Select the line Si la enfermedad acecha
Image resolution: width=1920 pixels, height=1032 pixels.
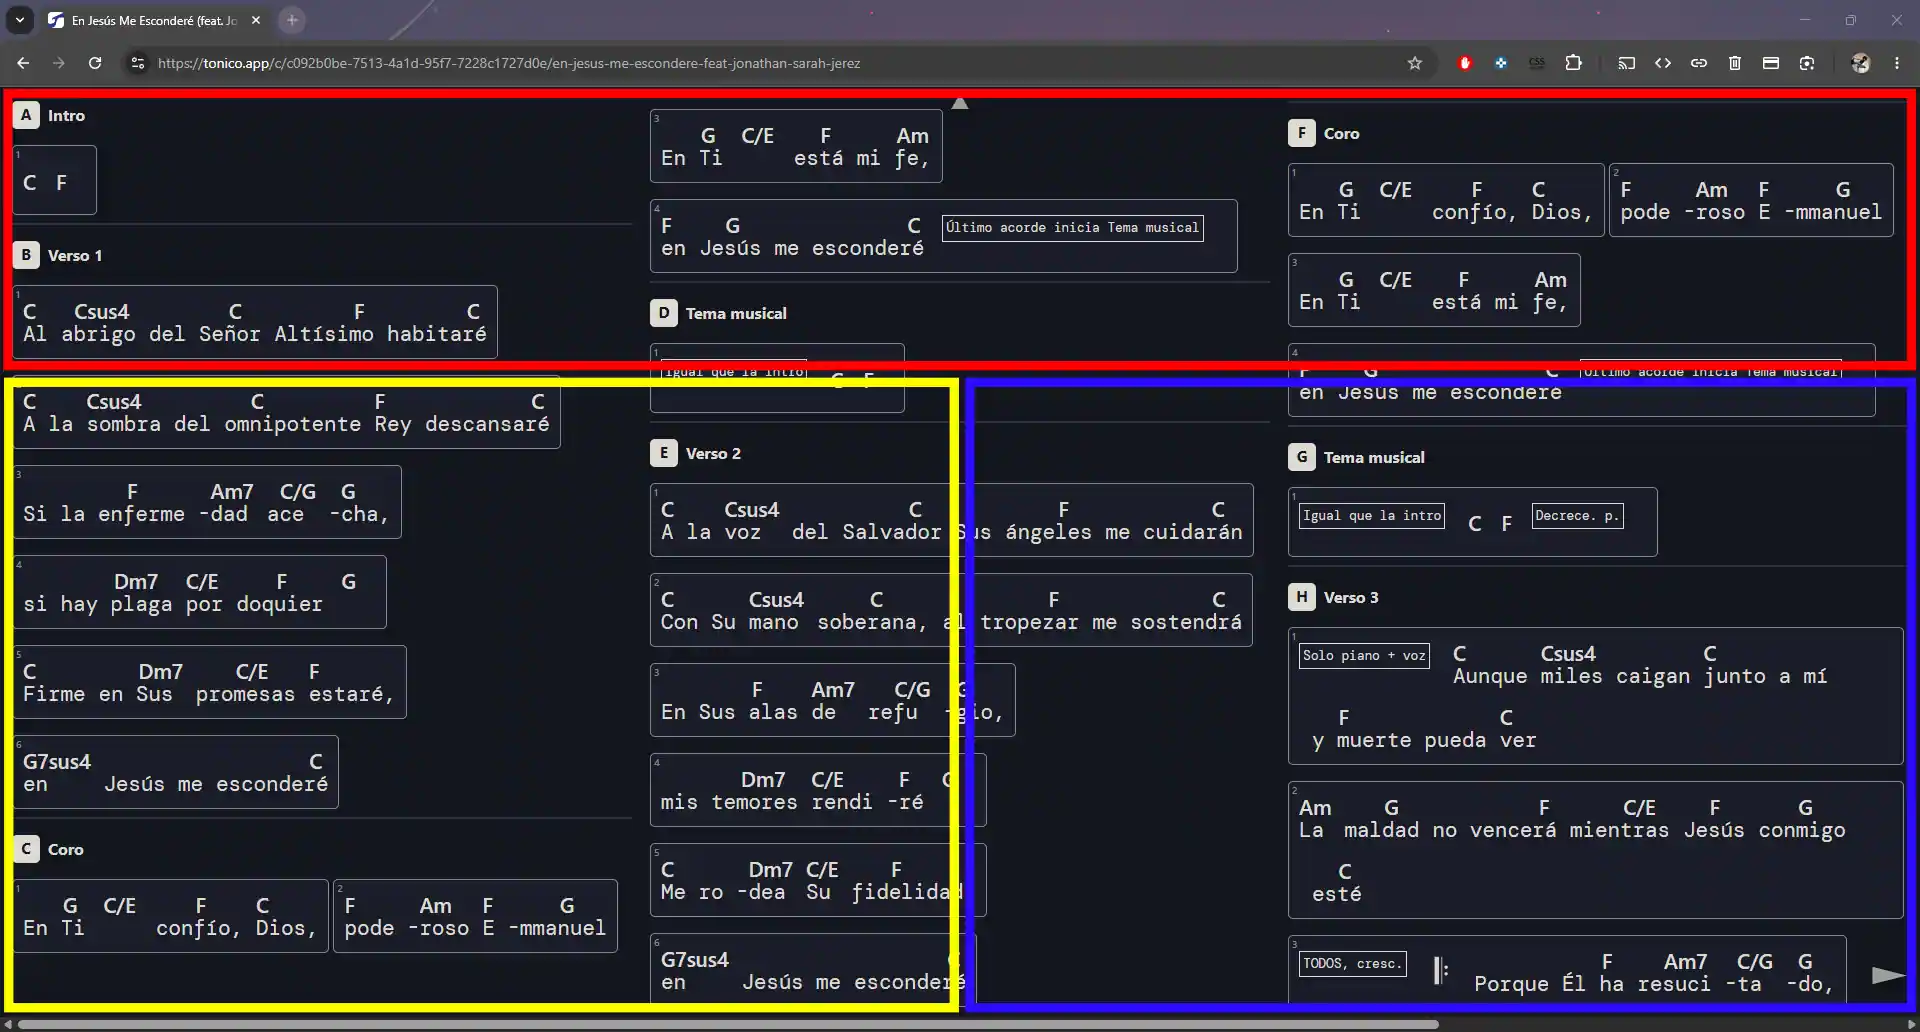[208, 502]
